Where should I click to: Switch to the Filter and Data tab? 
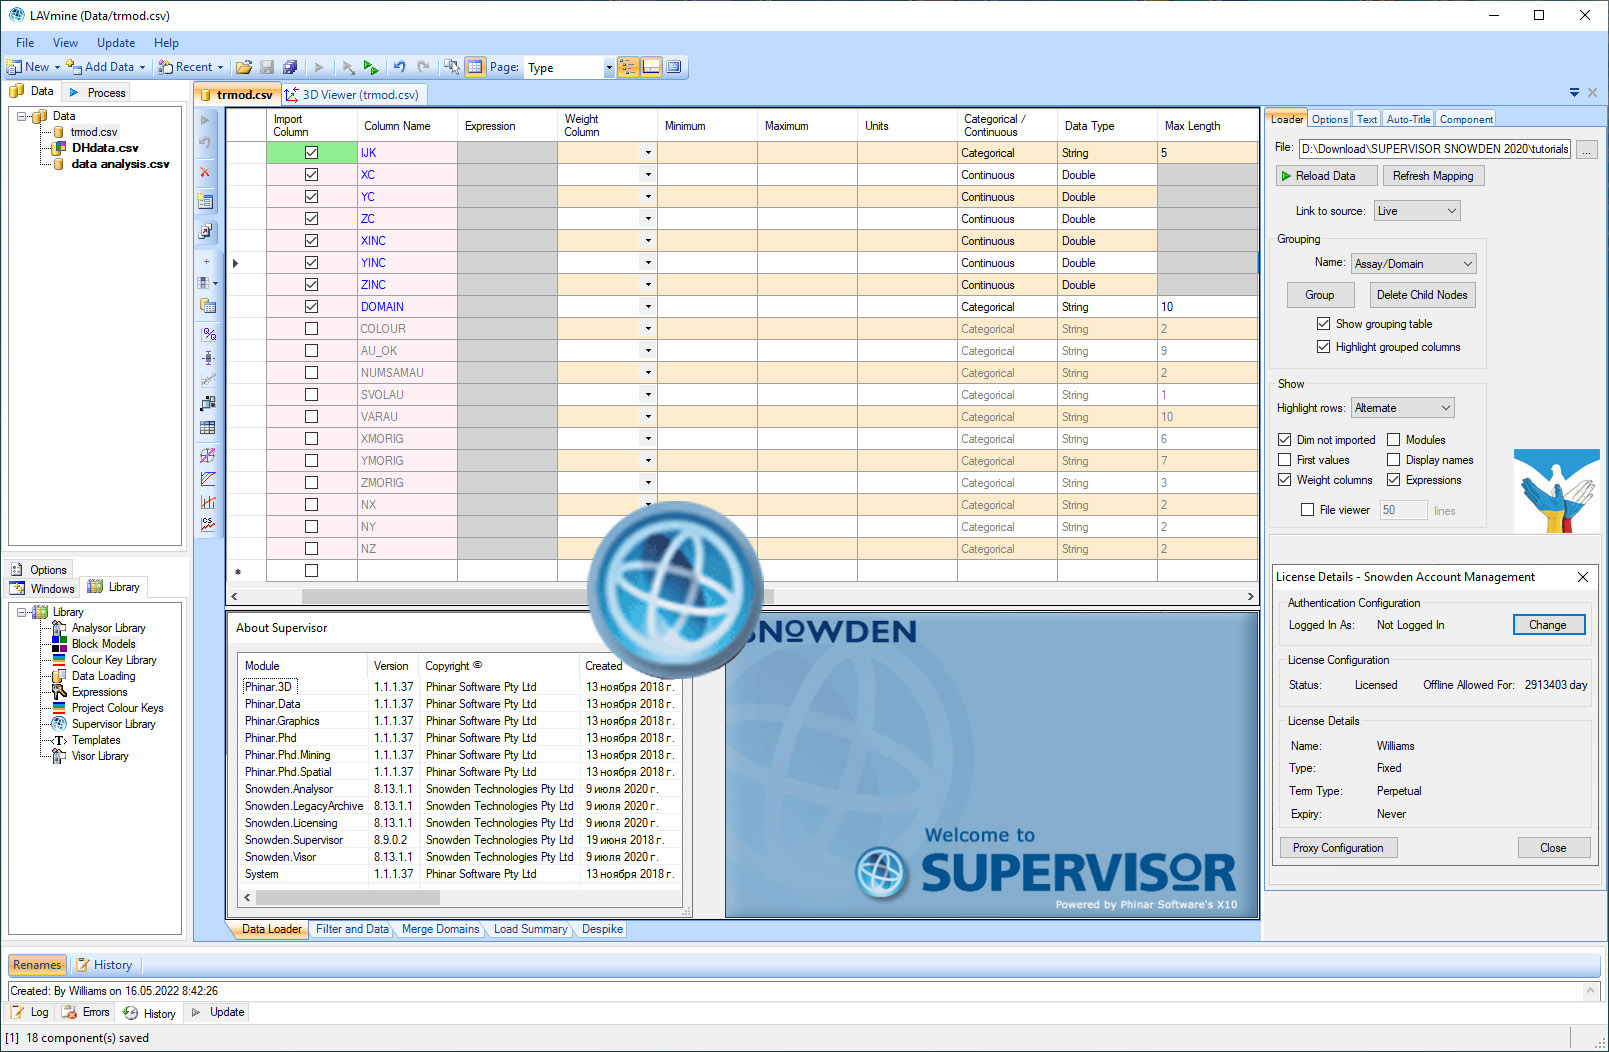point(352,929)
